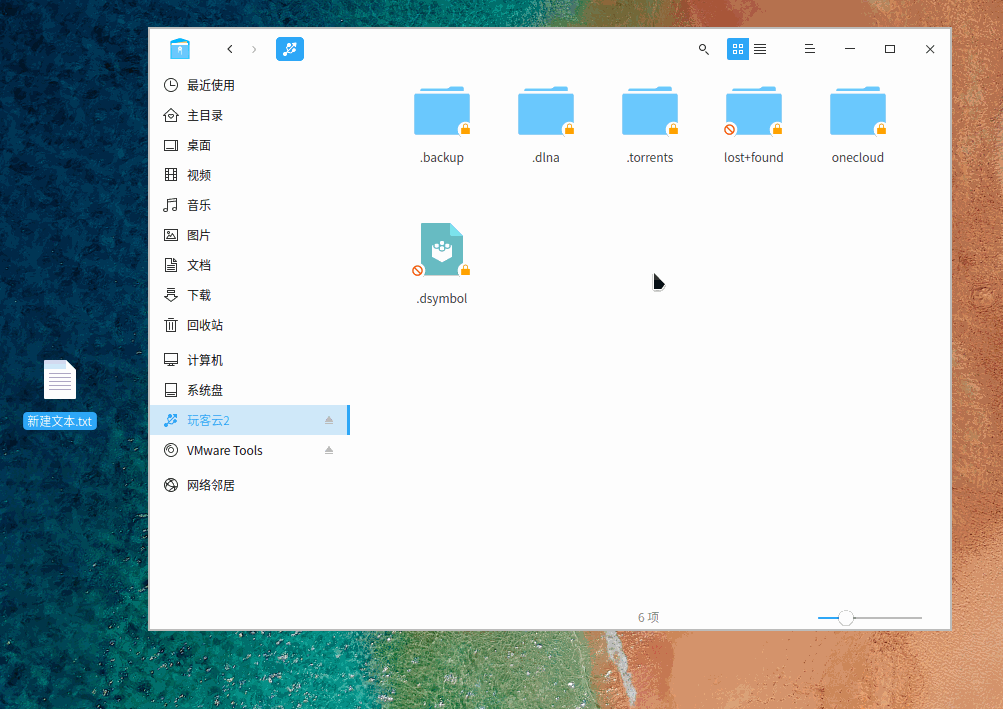The height and width of the screenshot is (709, 1003).
Task: Click the search magnifier icon
Action: point(703,49)
